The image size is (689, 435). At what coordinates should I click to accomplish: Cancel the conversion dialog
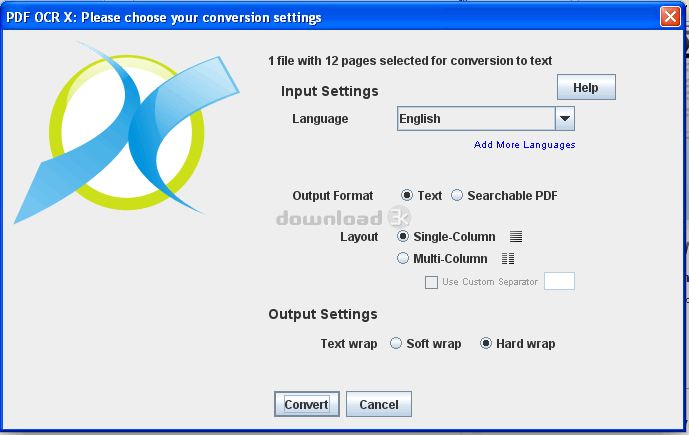[379, 404]
